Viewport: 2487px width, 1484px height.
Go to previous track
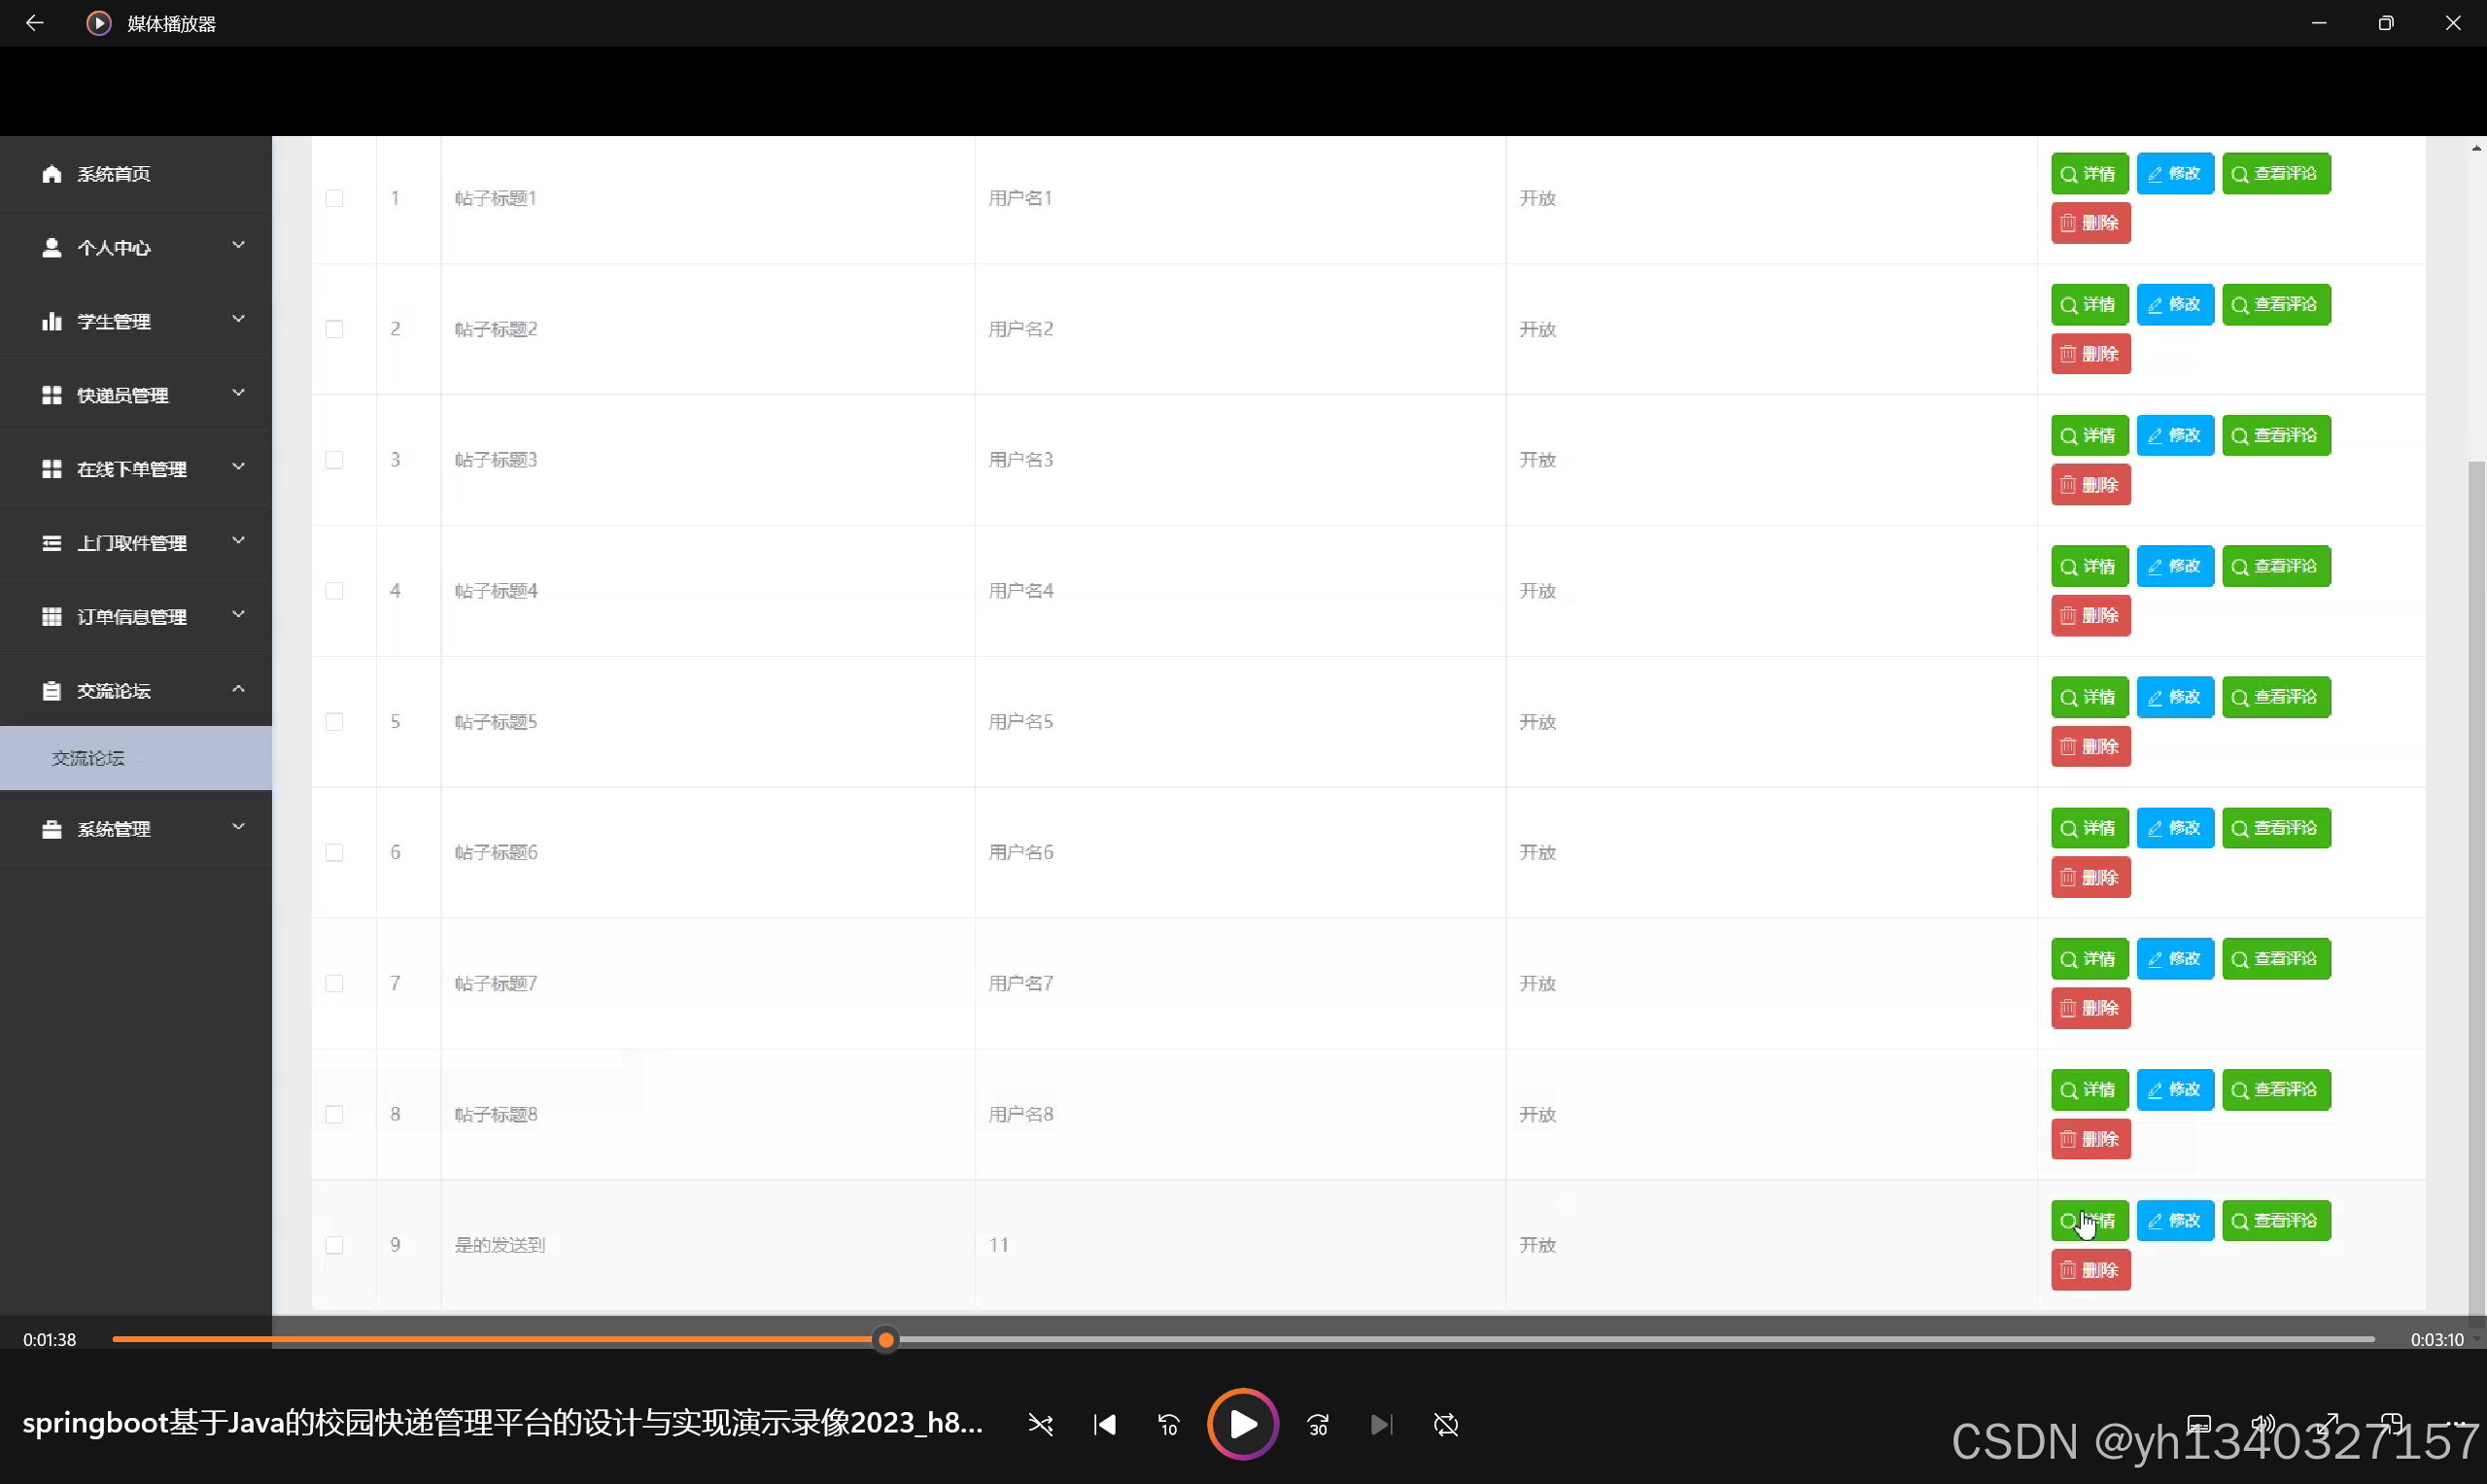pos(1105,1425)
